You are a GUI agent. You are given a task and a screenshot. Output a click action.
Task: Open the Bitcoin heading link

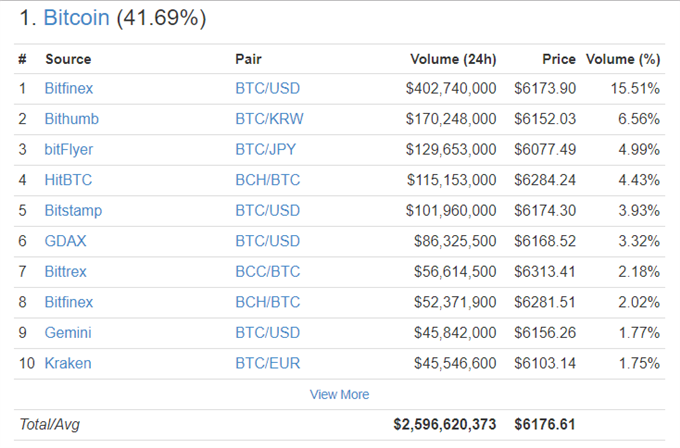(76, 18)
